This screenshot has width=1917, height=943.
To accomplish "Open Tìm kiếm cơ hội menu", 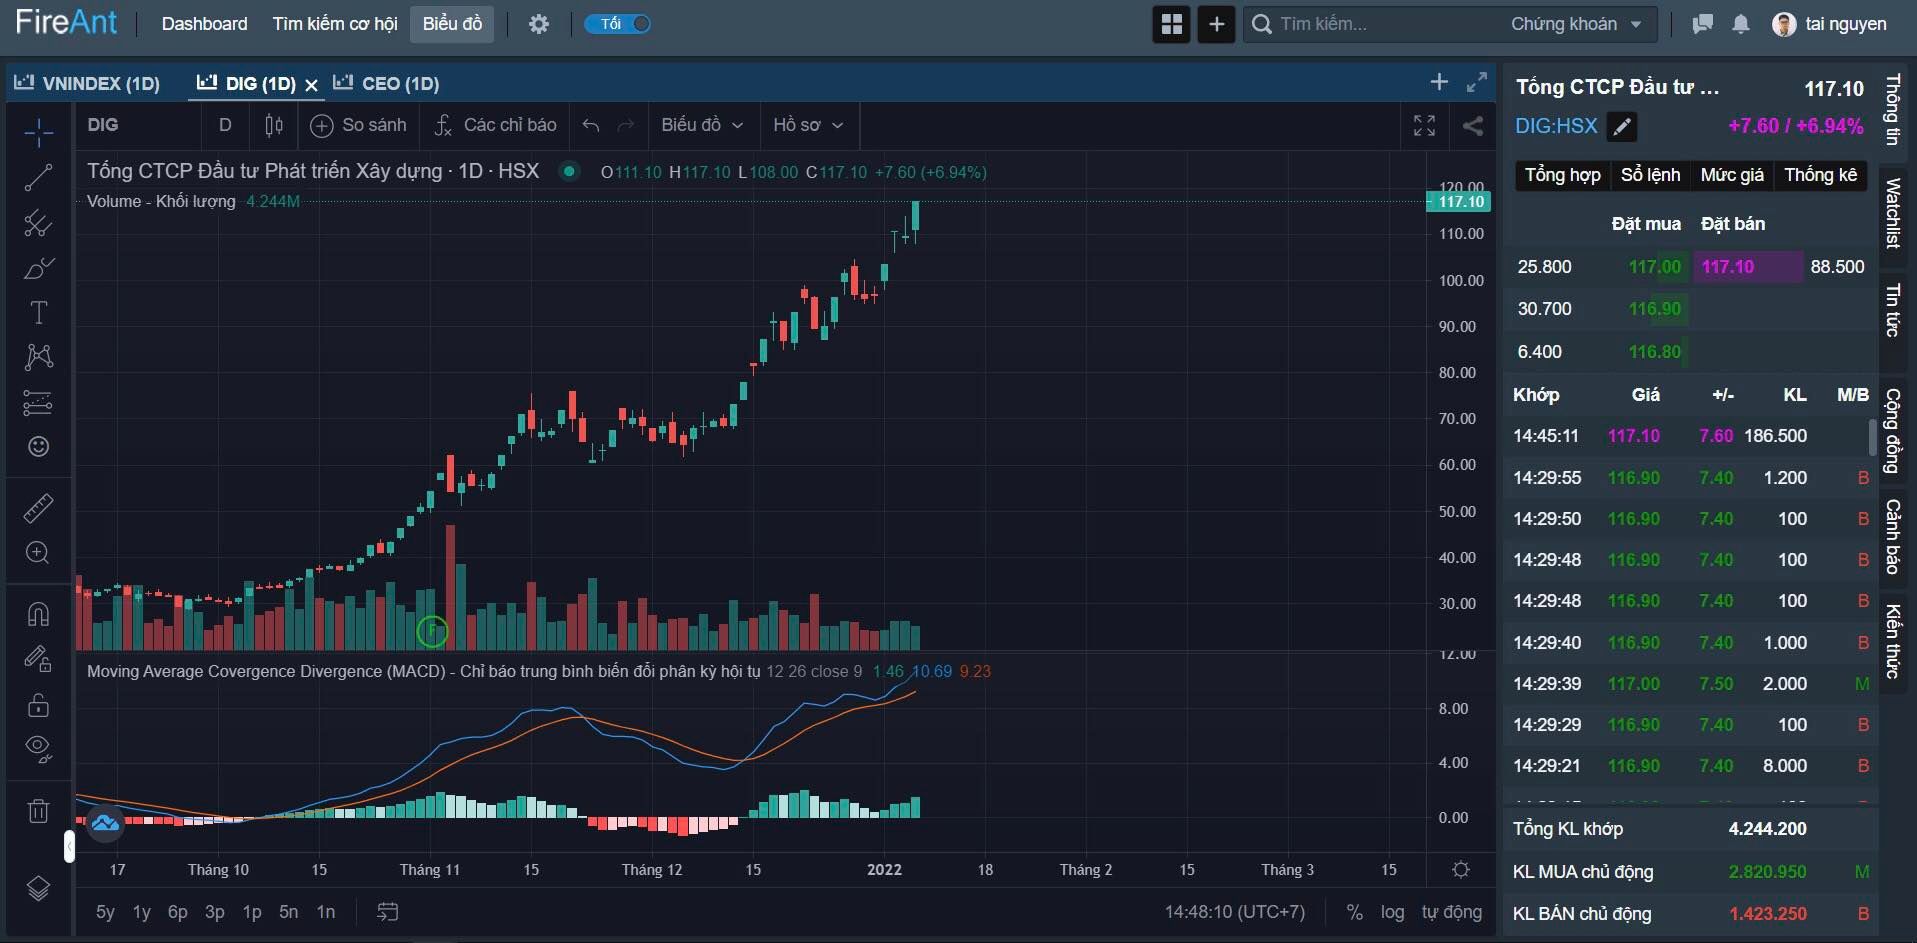I will [x=335, y=24].
